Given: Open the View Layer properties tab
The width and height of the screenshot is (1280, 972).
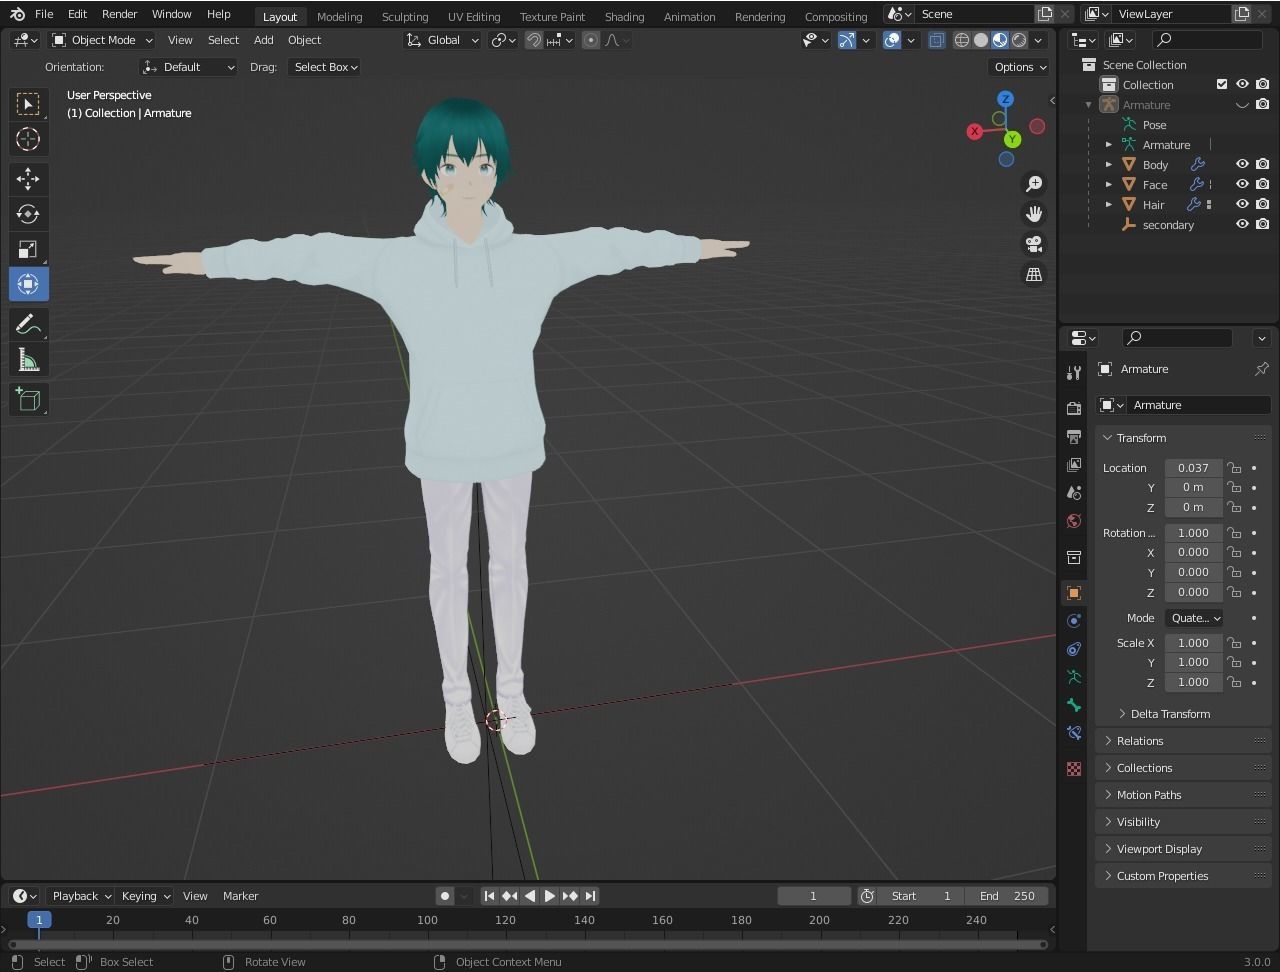Looking at the screenshot, I should tap(1074, 465).
